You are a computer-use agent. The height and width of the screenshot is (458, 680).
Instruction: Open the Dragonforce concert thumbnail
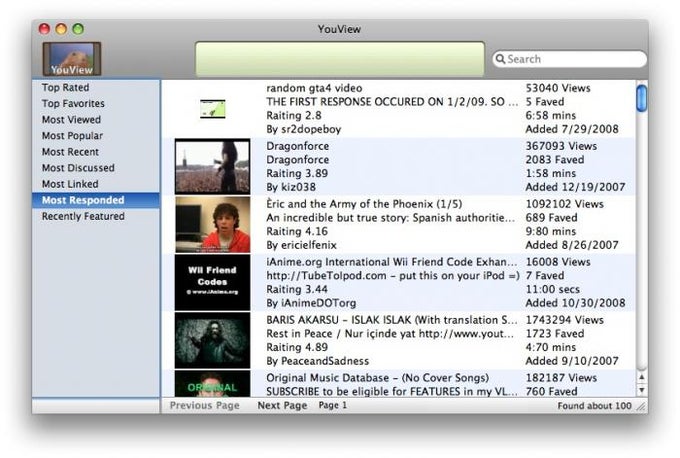click(x=212, y=167)
